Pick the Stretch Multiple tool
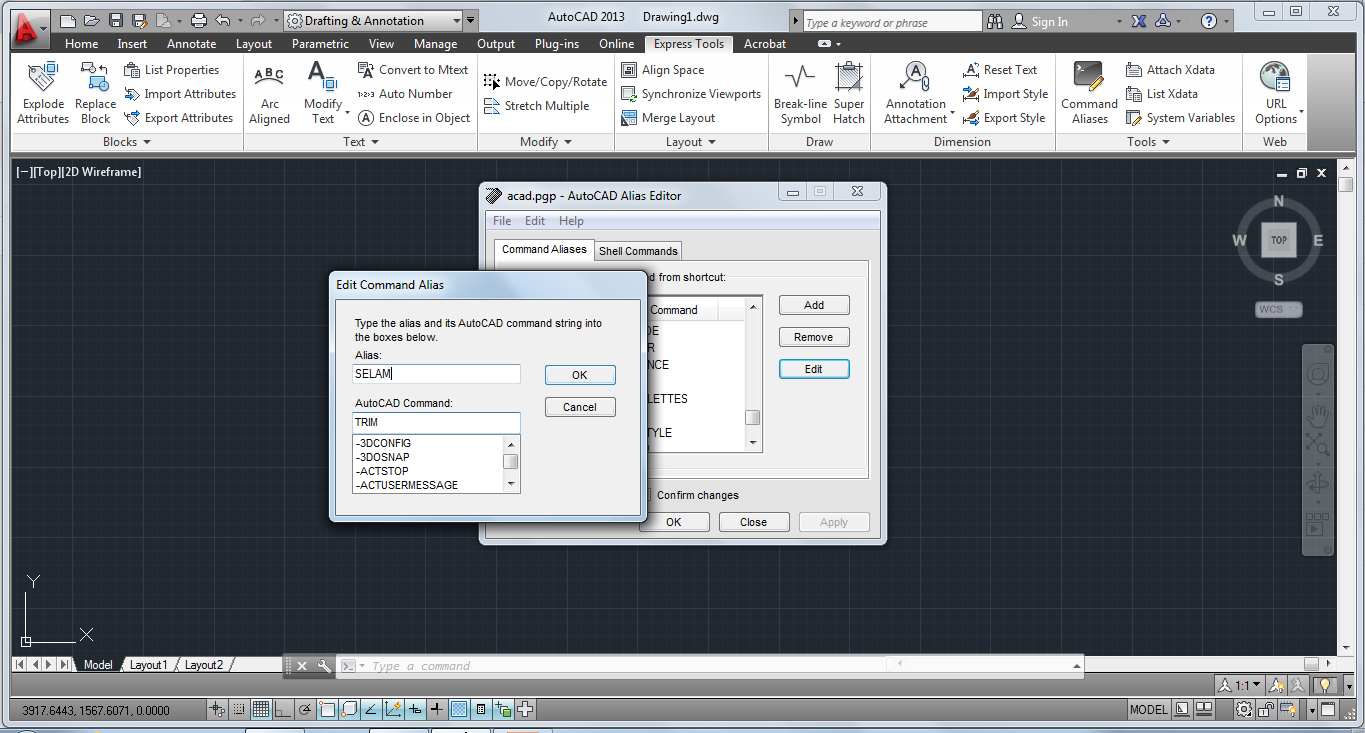The image size is (1365, 733). click(x=536, y=106)
